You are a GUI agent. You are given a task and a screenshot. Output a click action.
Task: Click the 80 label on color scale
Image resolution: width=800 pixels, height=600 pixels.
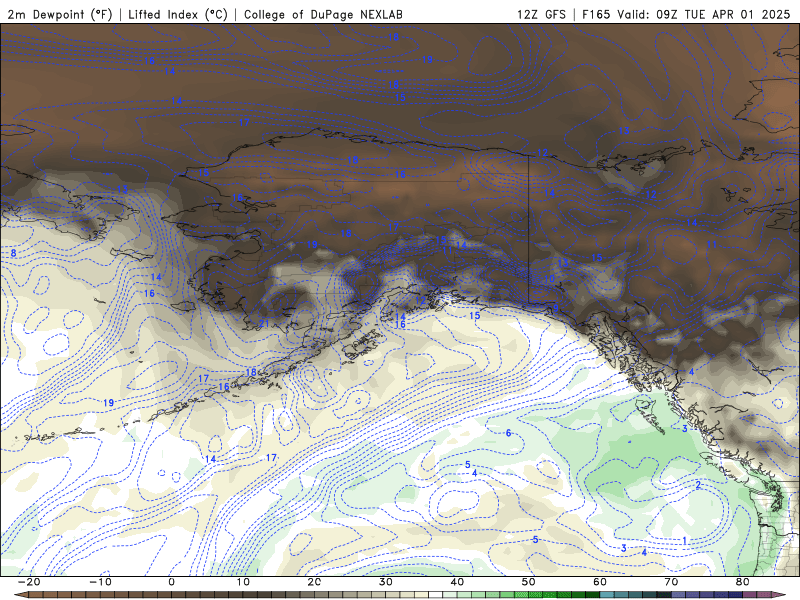tap(743, 582)
